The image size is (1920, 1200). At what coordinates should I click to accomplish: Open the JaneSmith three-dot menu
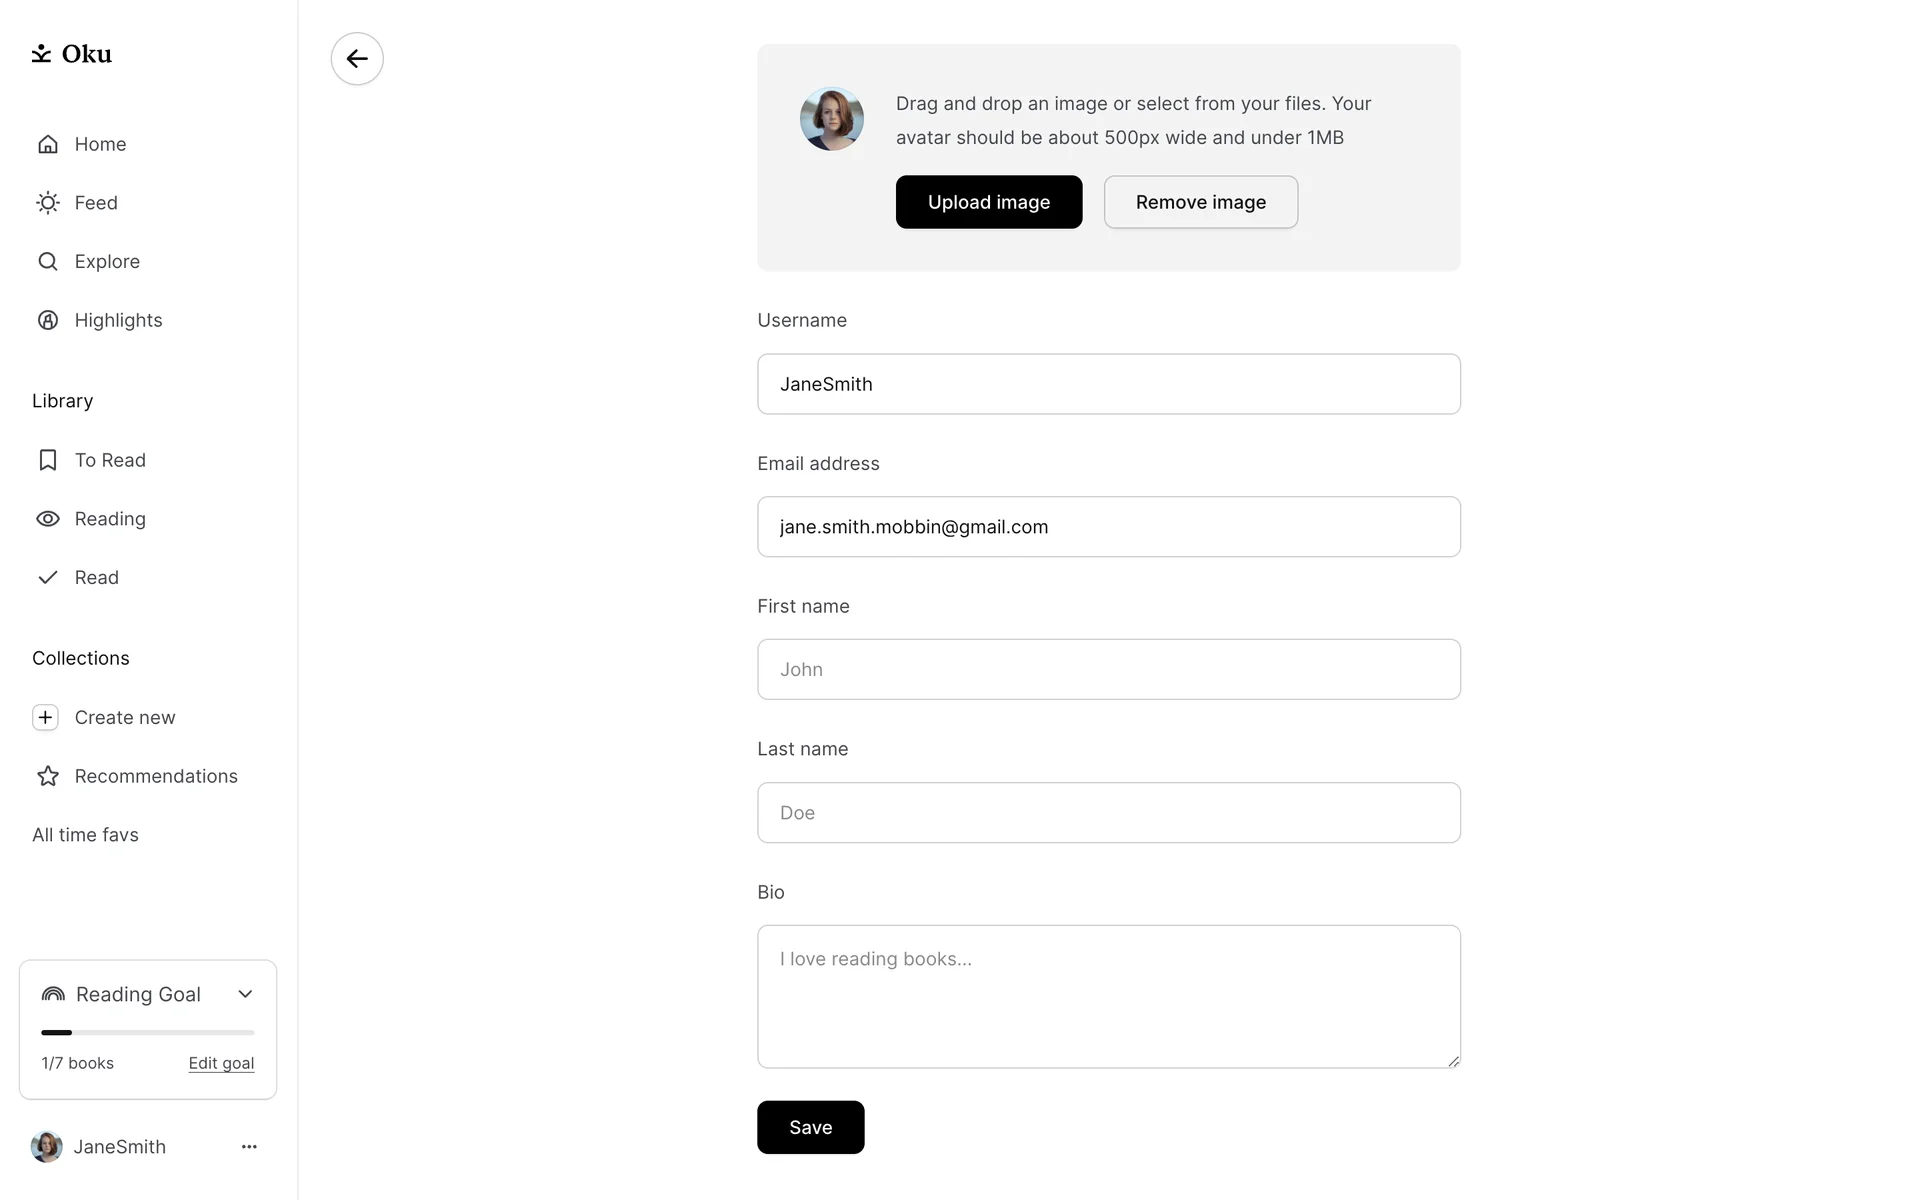click(249, 1147)
